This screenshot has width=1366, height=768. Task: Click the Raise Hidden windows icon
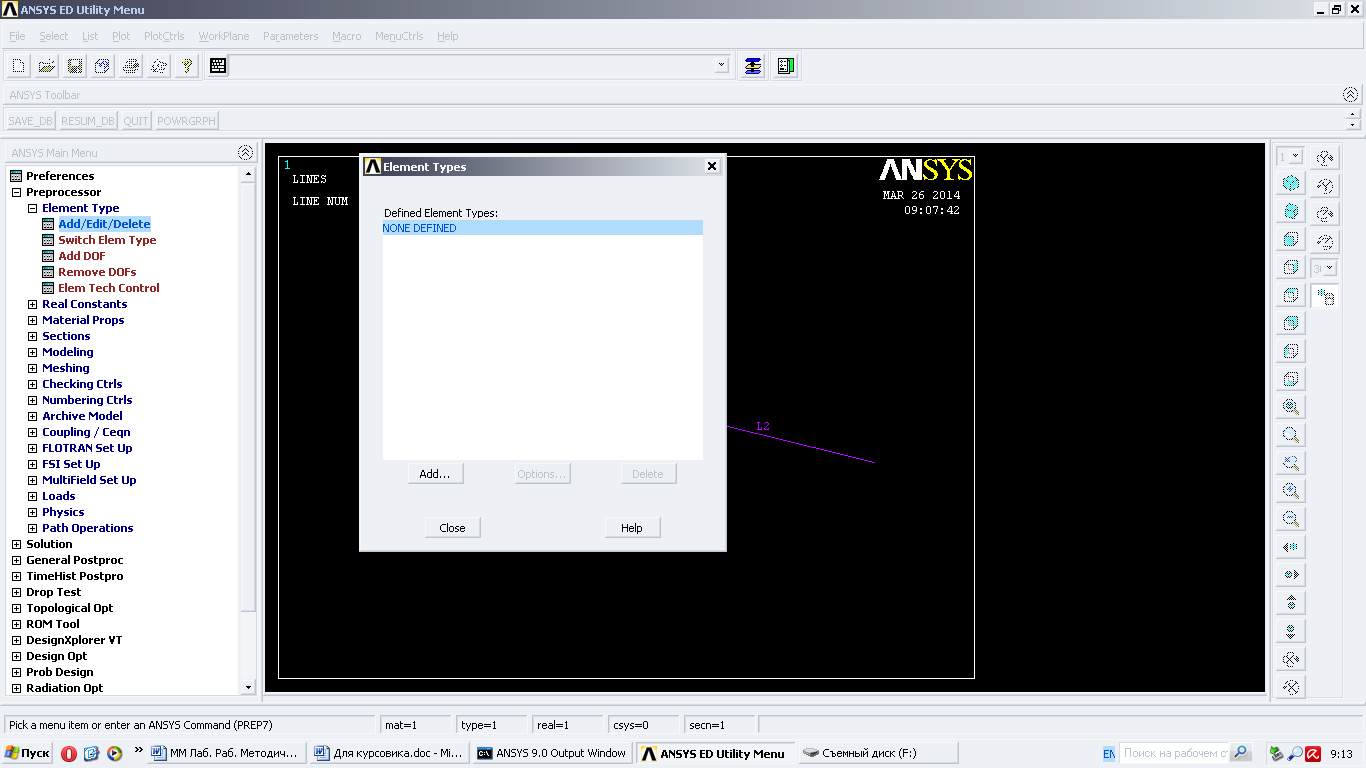[753, 66]
